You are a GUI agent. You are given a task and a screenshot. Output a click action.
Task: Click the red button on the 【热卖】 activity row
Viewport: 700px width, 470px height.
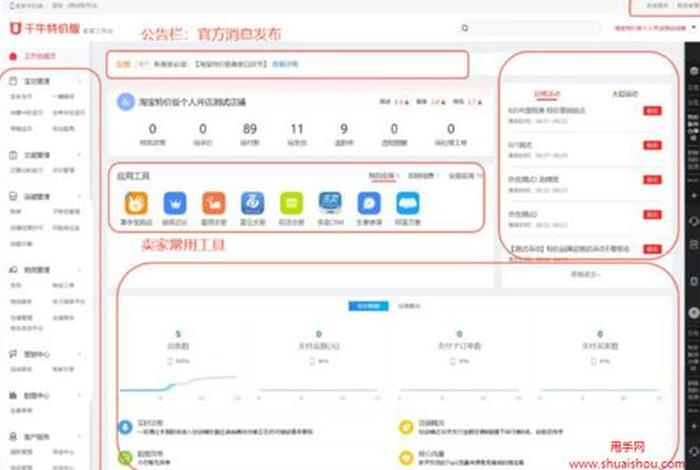click(x=652, y=249)
